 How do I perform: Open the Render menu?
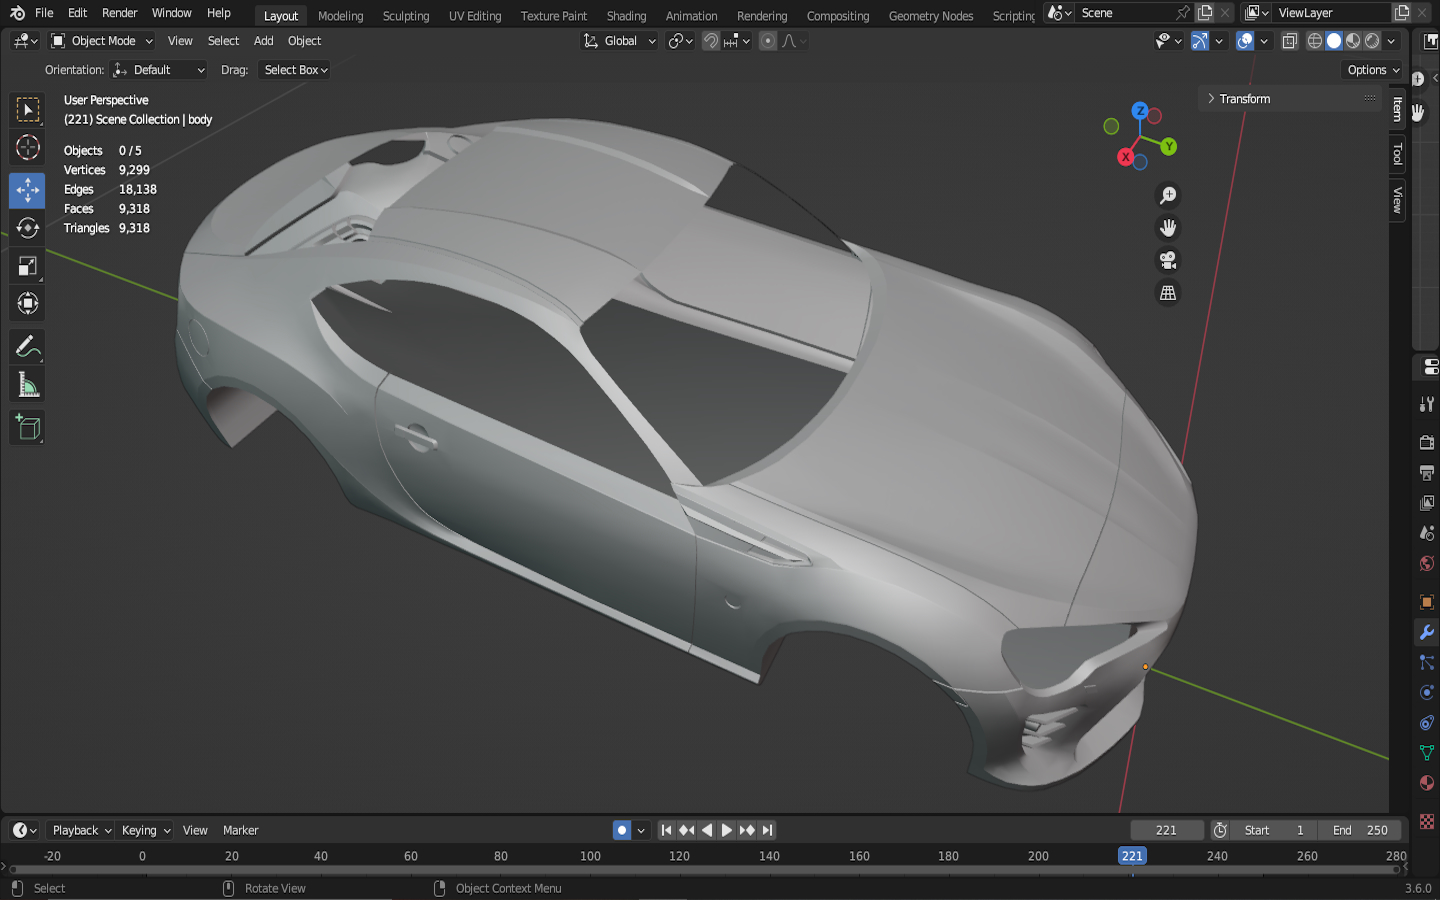[x=119, y=13]
